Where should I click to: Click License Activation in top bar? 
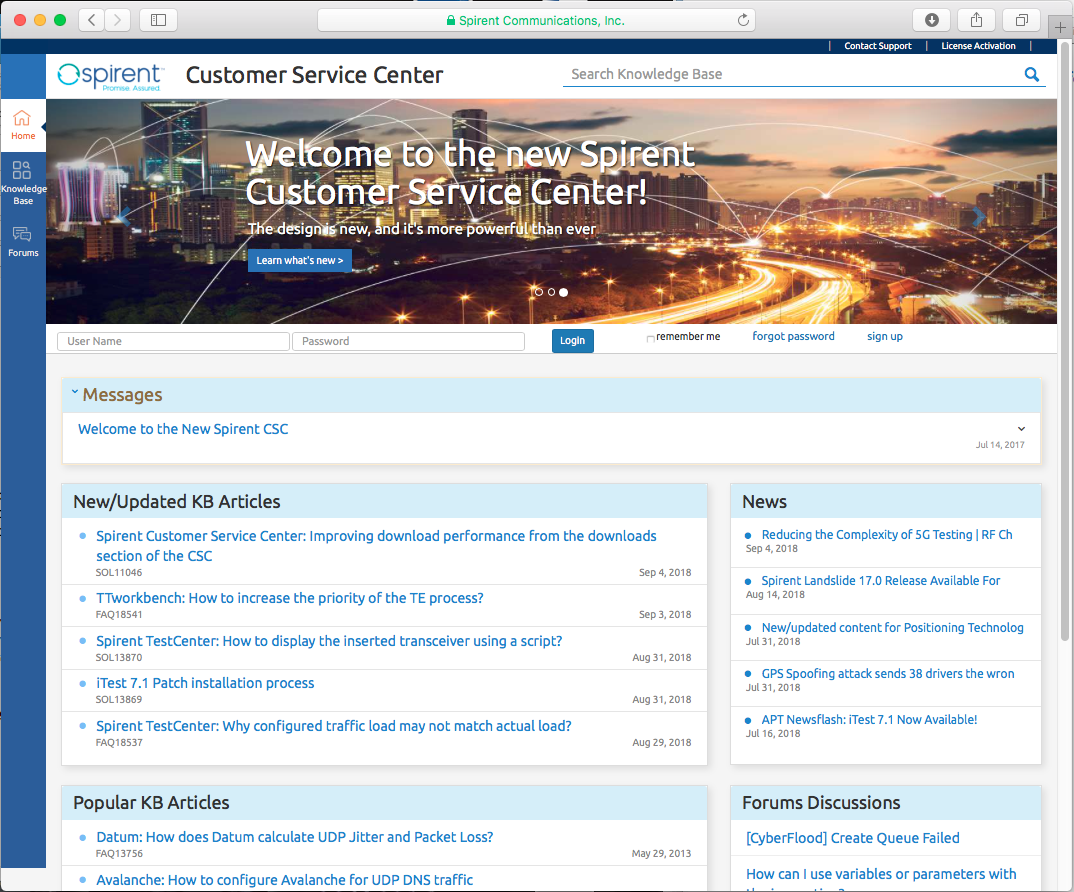[978, 46]
